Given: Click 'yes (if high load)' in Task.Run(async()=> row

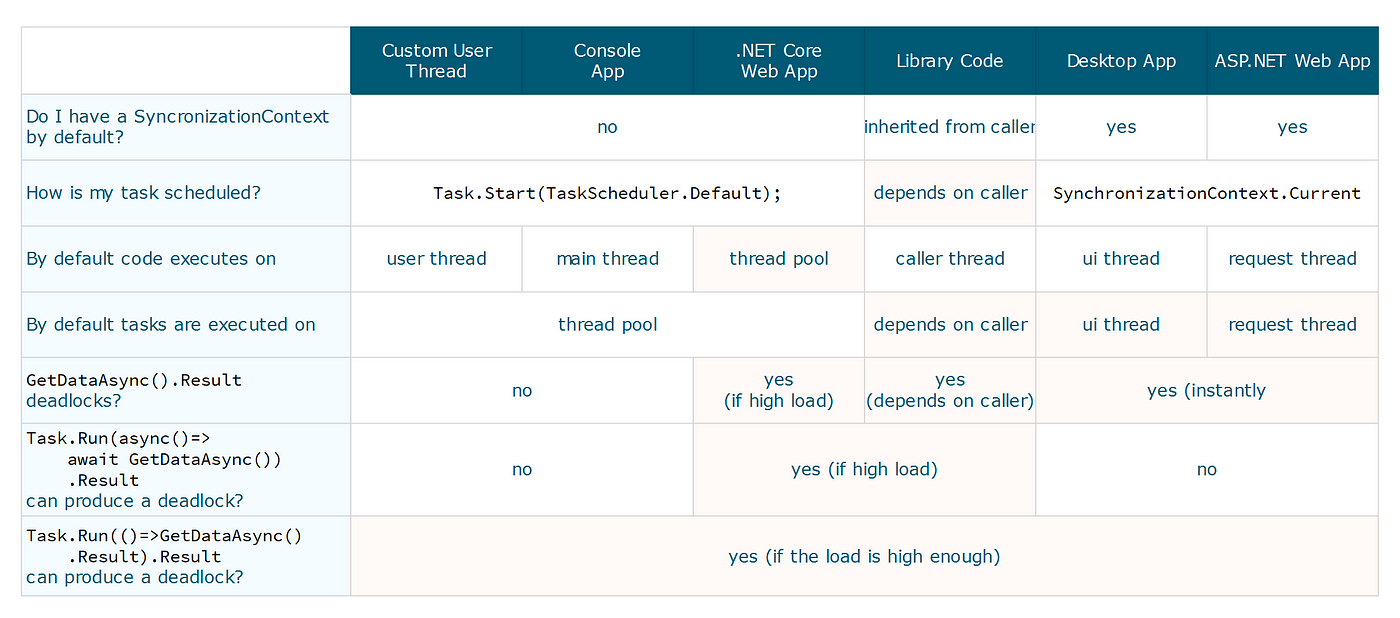Looking at the screenshot, I should tap(865, 470).
